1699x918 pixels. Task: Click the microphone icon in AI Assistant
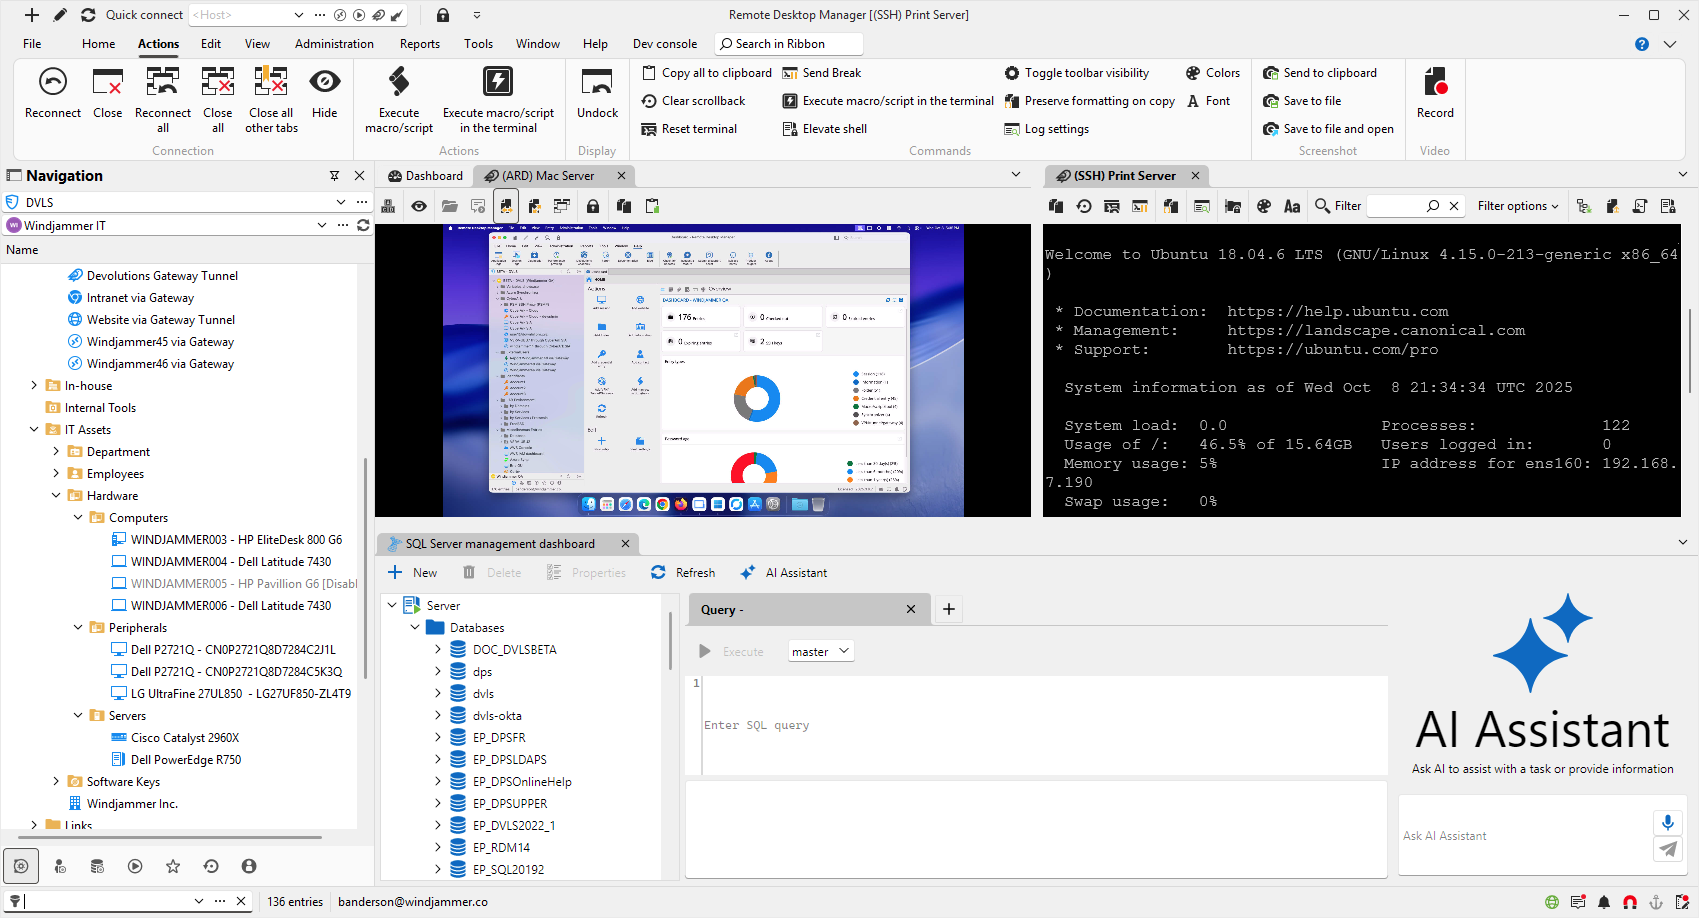[x=1667, y=822]
